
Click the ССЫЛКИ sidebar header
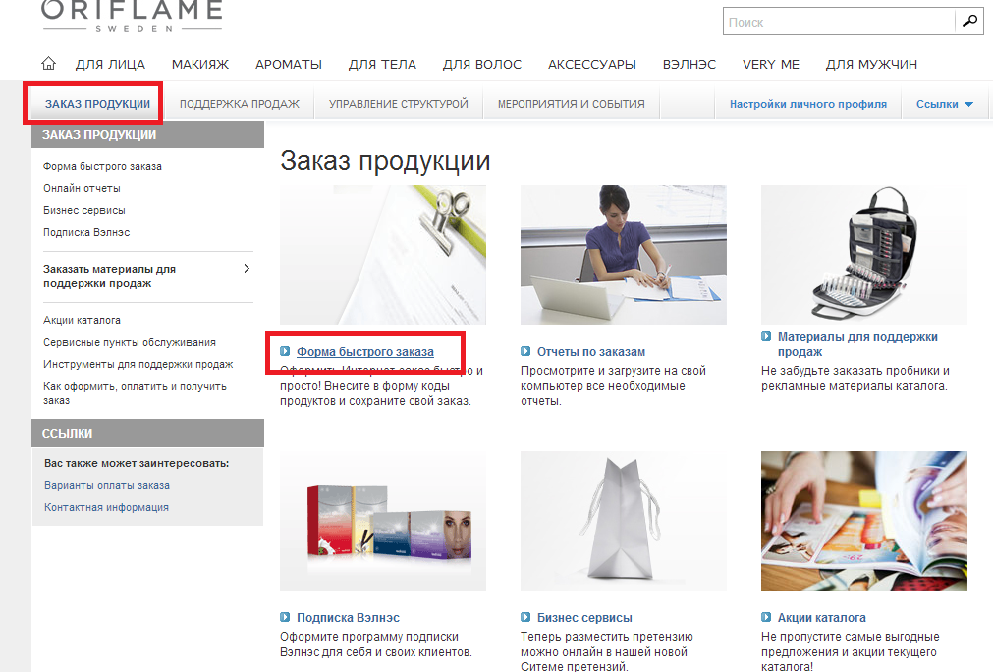(x=147, y=433)
